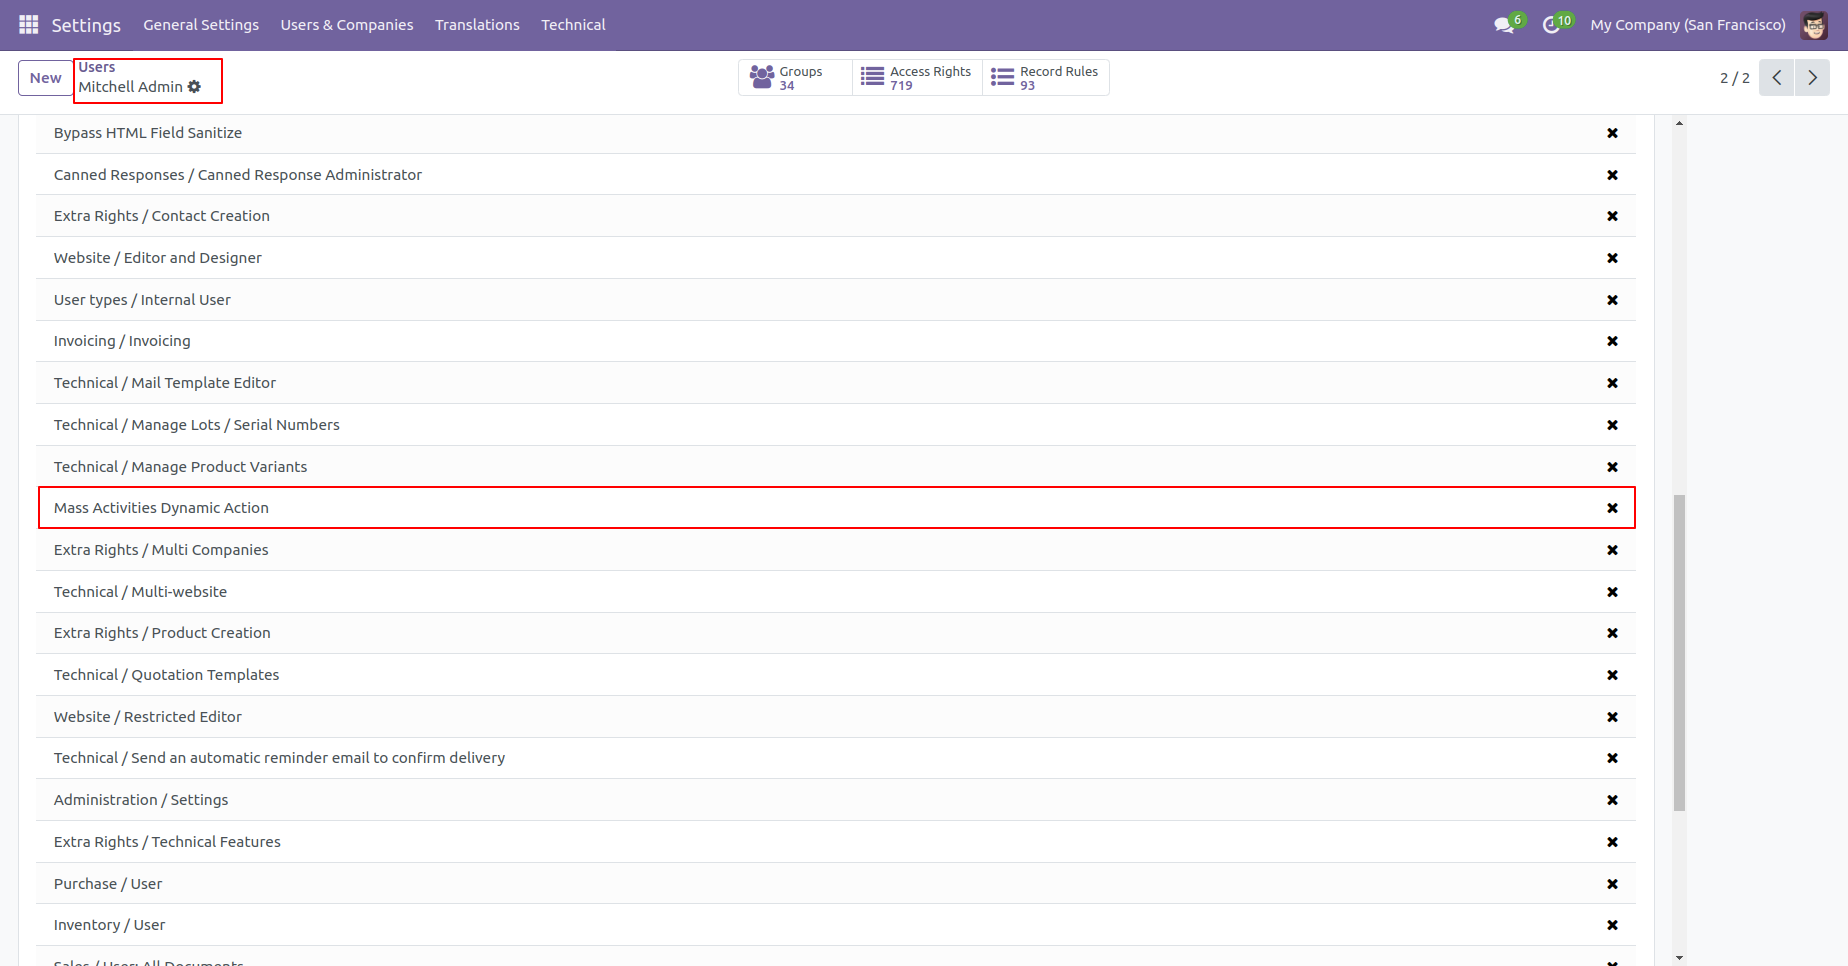The image size is (1848, 966).
Task: Click the Settings app title
Action: pos(86,25)
